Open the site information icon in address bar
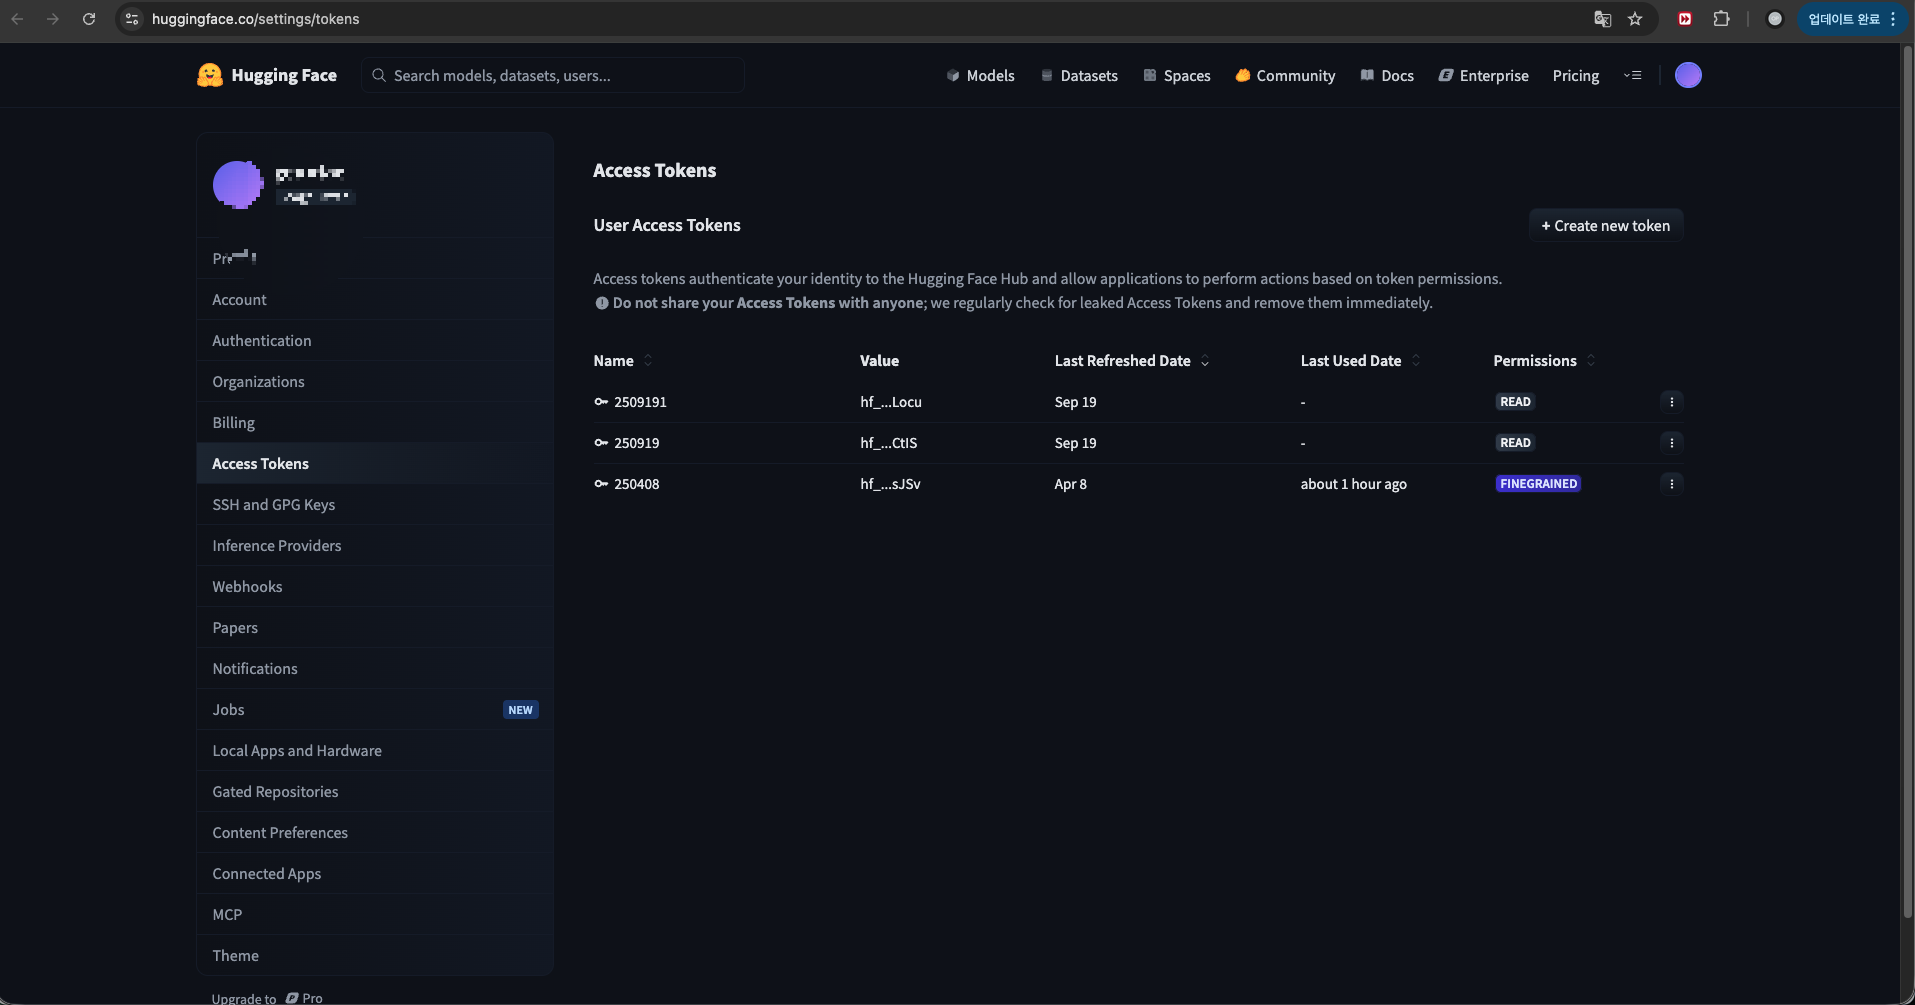1915x1005 pixels. [132, 19]
